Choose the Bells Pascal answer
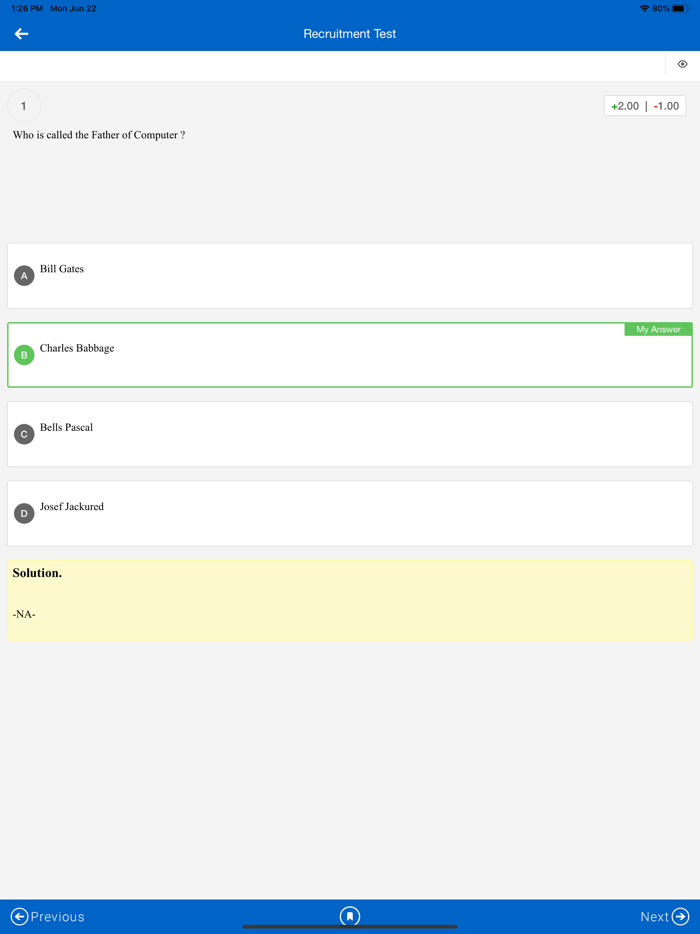700x934 pixels. [66, 427]
